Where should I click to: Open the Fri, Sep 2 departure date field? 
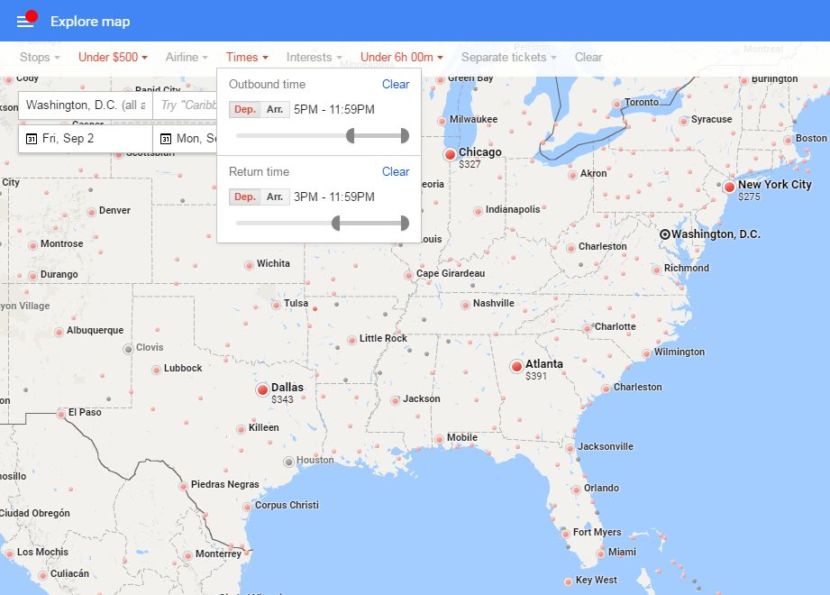(86, 139)
